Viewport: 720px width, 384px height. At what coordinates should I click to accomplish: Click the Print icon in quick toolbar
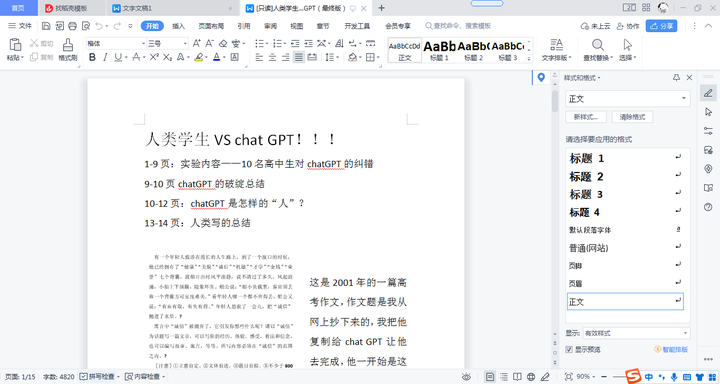[x=72, y=26]
